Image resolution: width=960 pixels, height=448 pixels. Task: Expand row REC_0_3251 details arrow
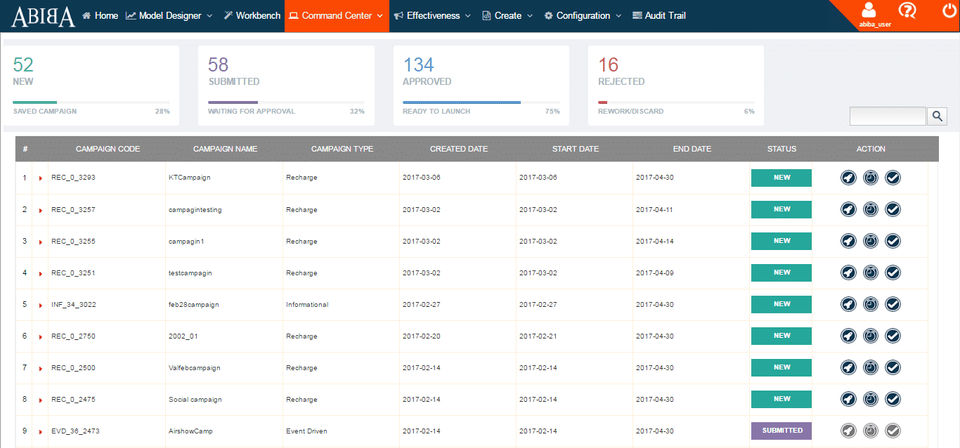(40, 273)
